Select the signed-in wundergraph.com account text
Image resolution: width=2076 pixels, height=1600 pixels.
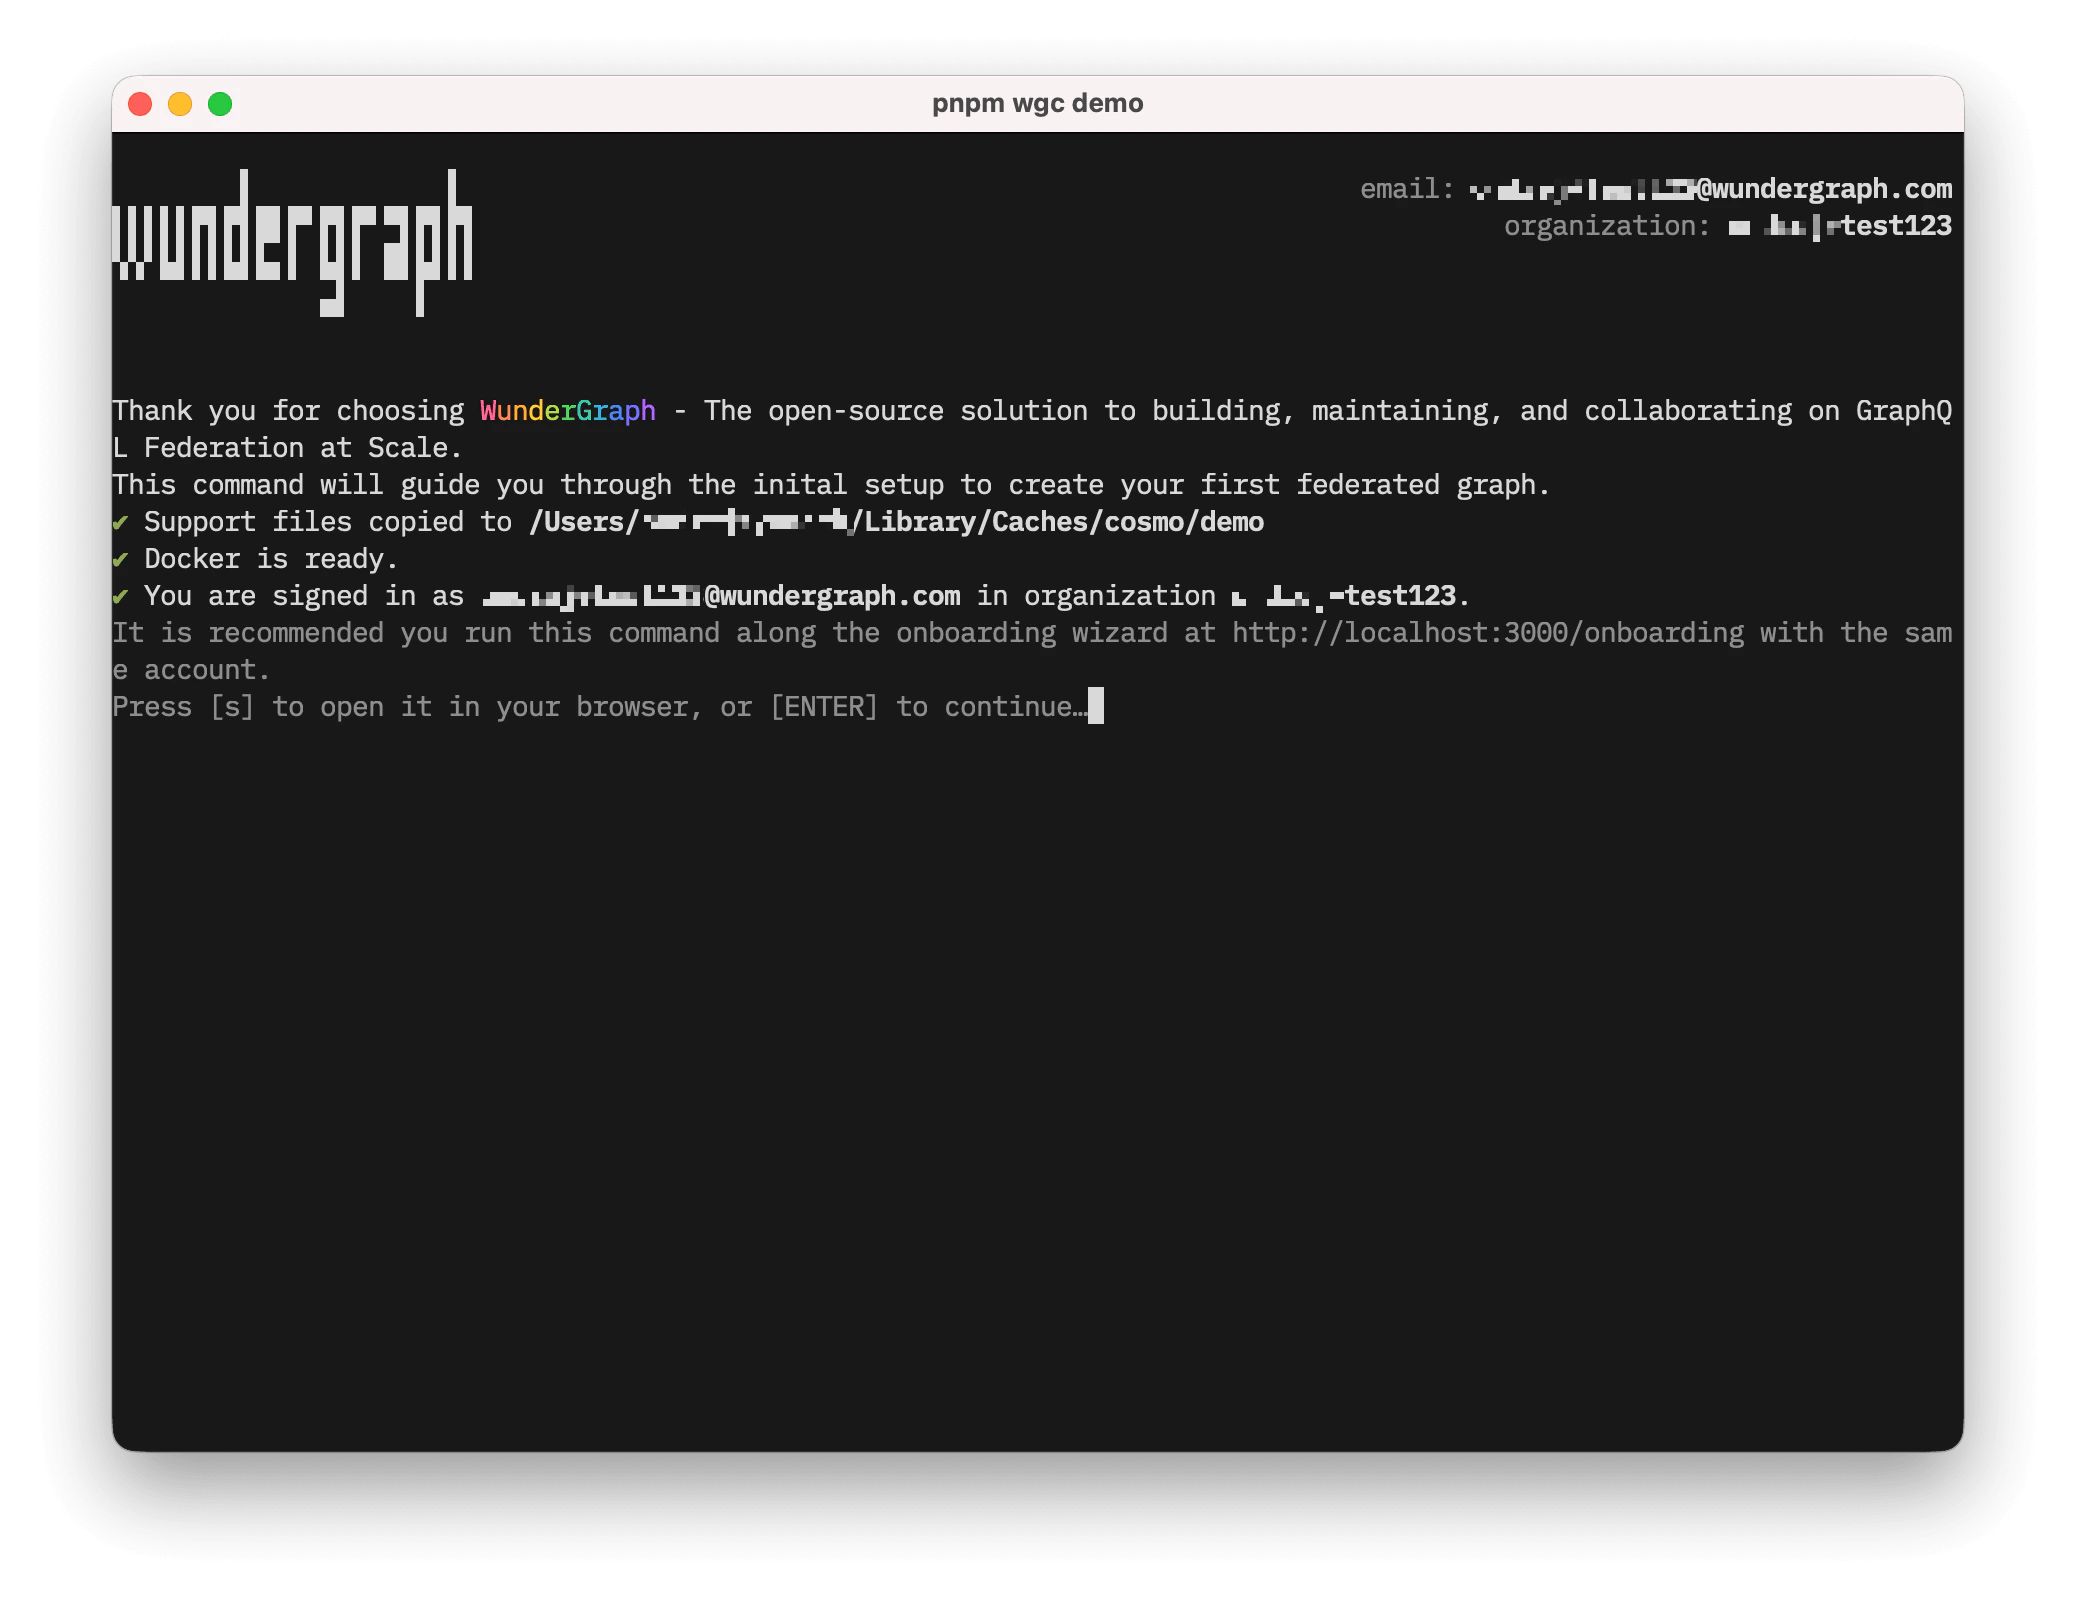(720, 595)
